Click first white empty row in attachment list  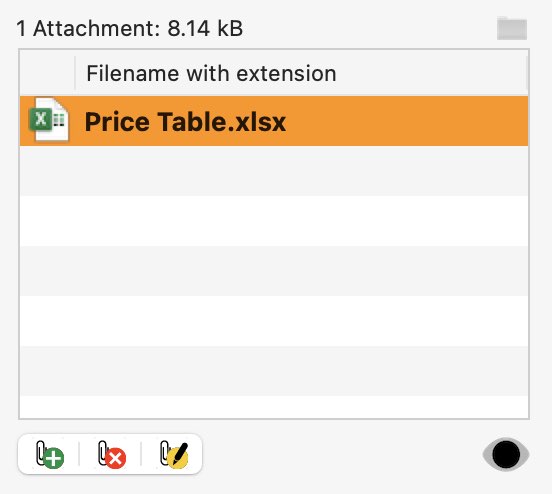click(x=274, y=221)
